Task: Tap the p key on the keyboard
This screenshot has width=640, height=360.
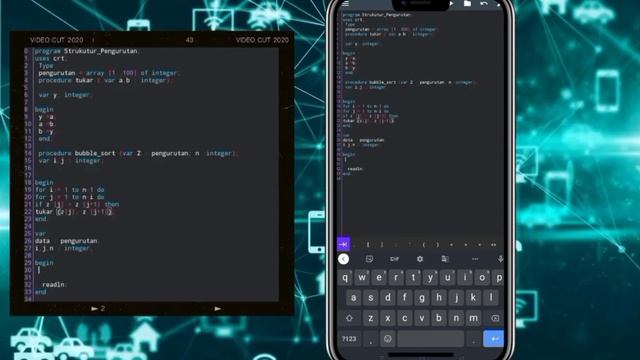Action: [498, 278]
